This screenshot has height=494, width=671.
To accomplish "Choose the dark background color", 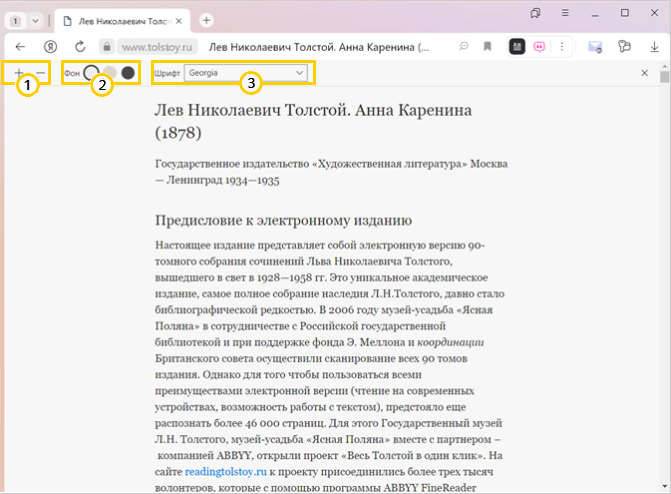I will click(x=128, y=73).
